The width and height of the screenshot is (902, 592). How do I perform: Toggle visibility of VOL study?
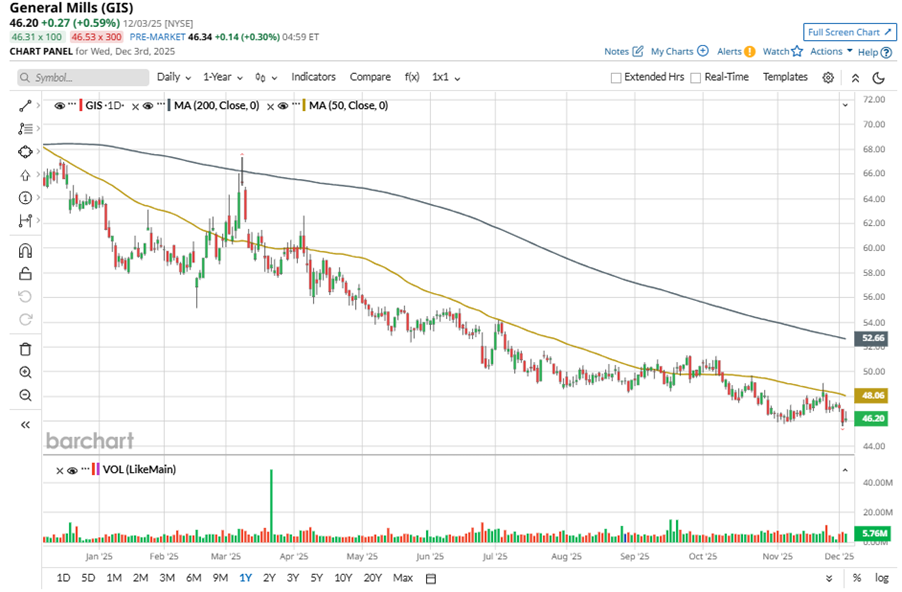[72, 471]
